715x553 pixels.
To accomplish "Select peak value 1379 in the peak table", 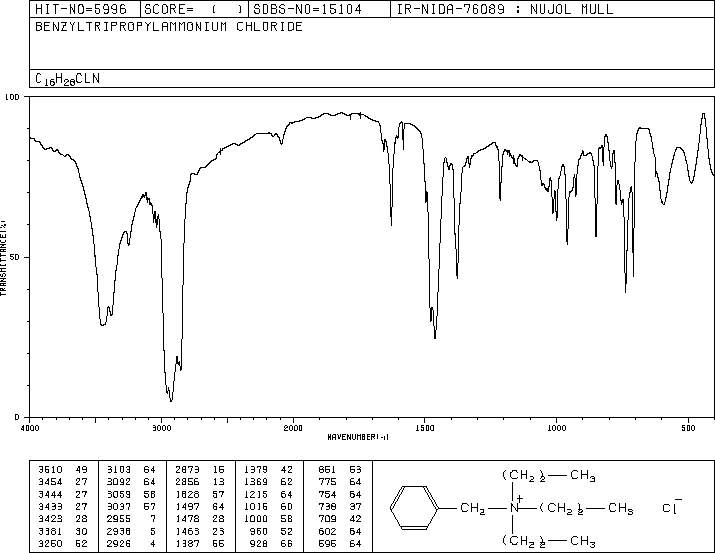I will (256, 470).
